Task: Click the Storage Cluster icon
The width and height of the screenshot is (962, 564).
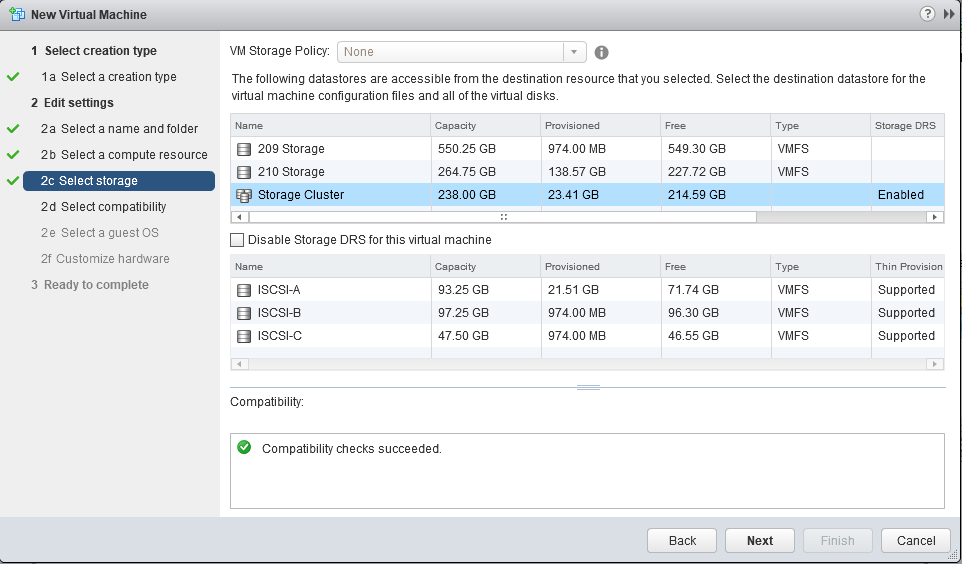Action: pos(244,195)
